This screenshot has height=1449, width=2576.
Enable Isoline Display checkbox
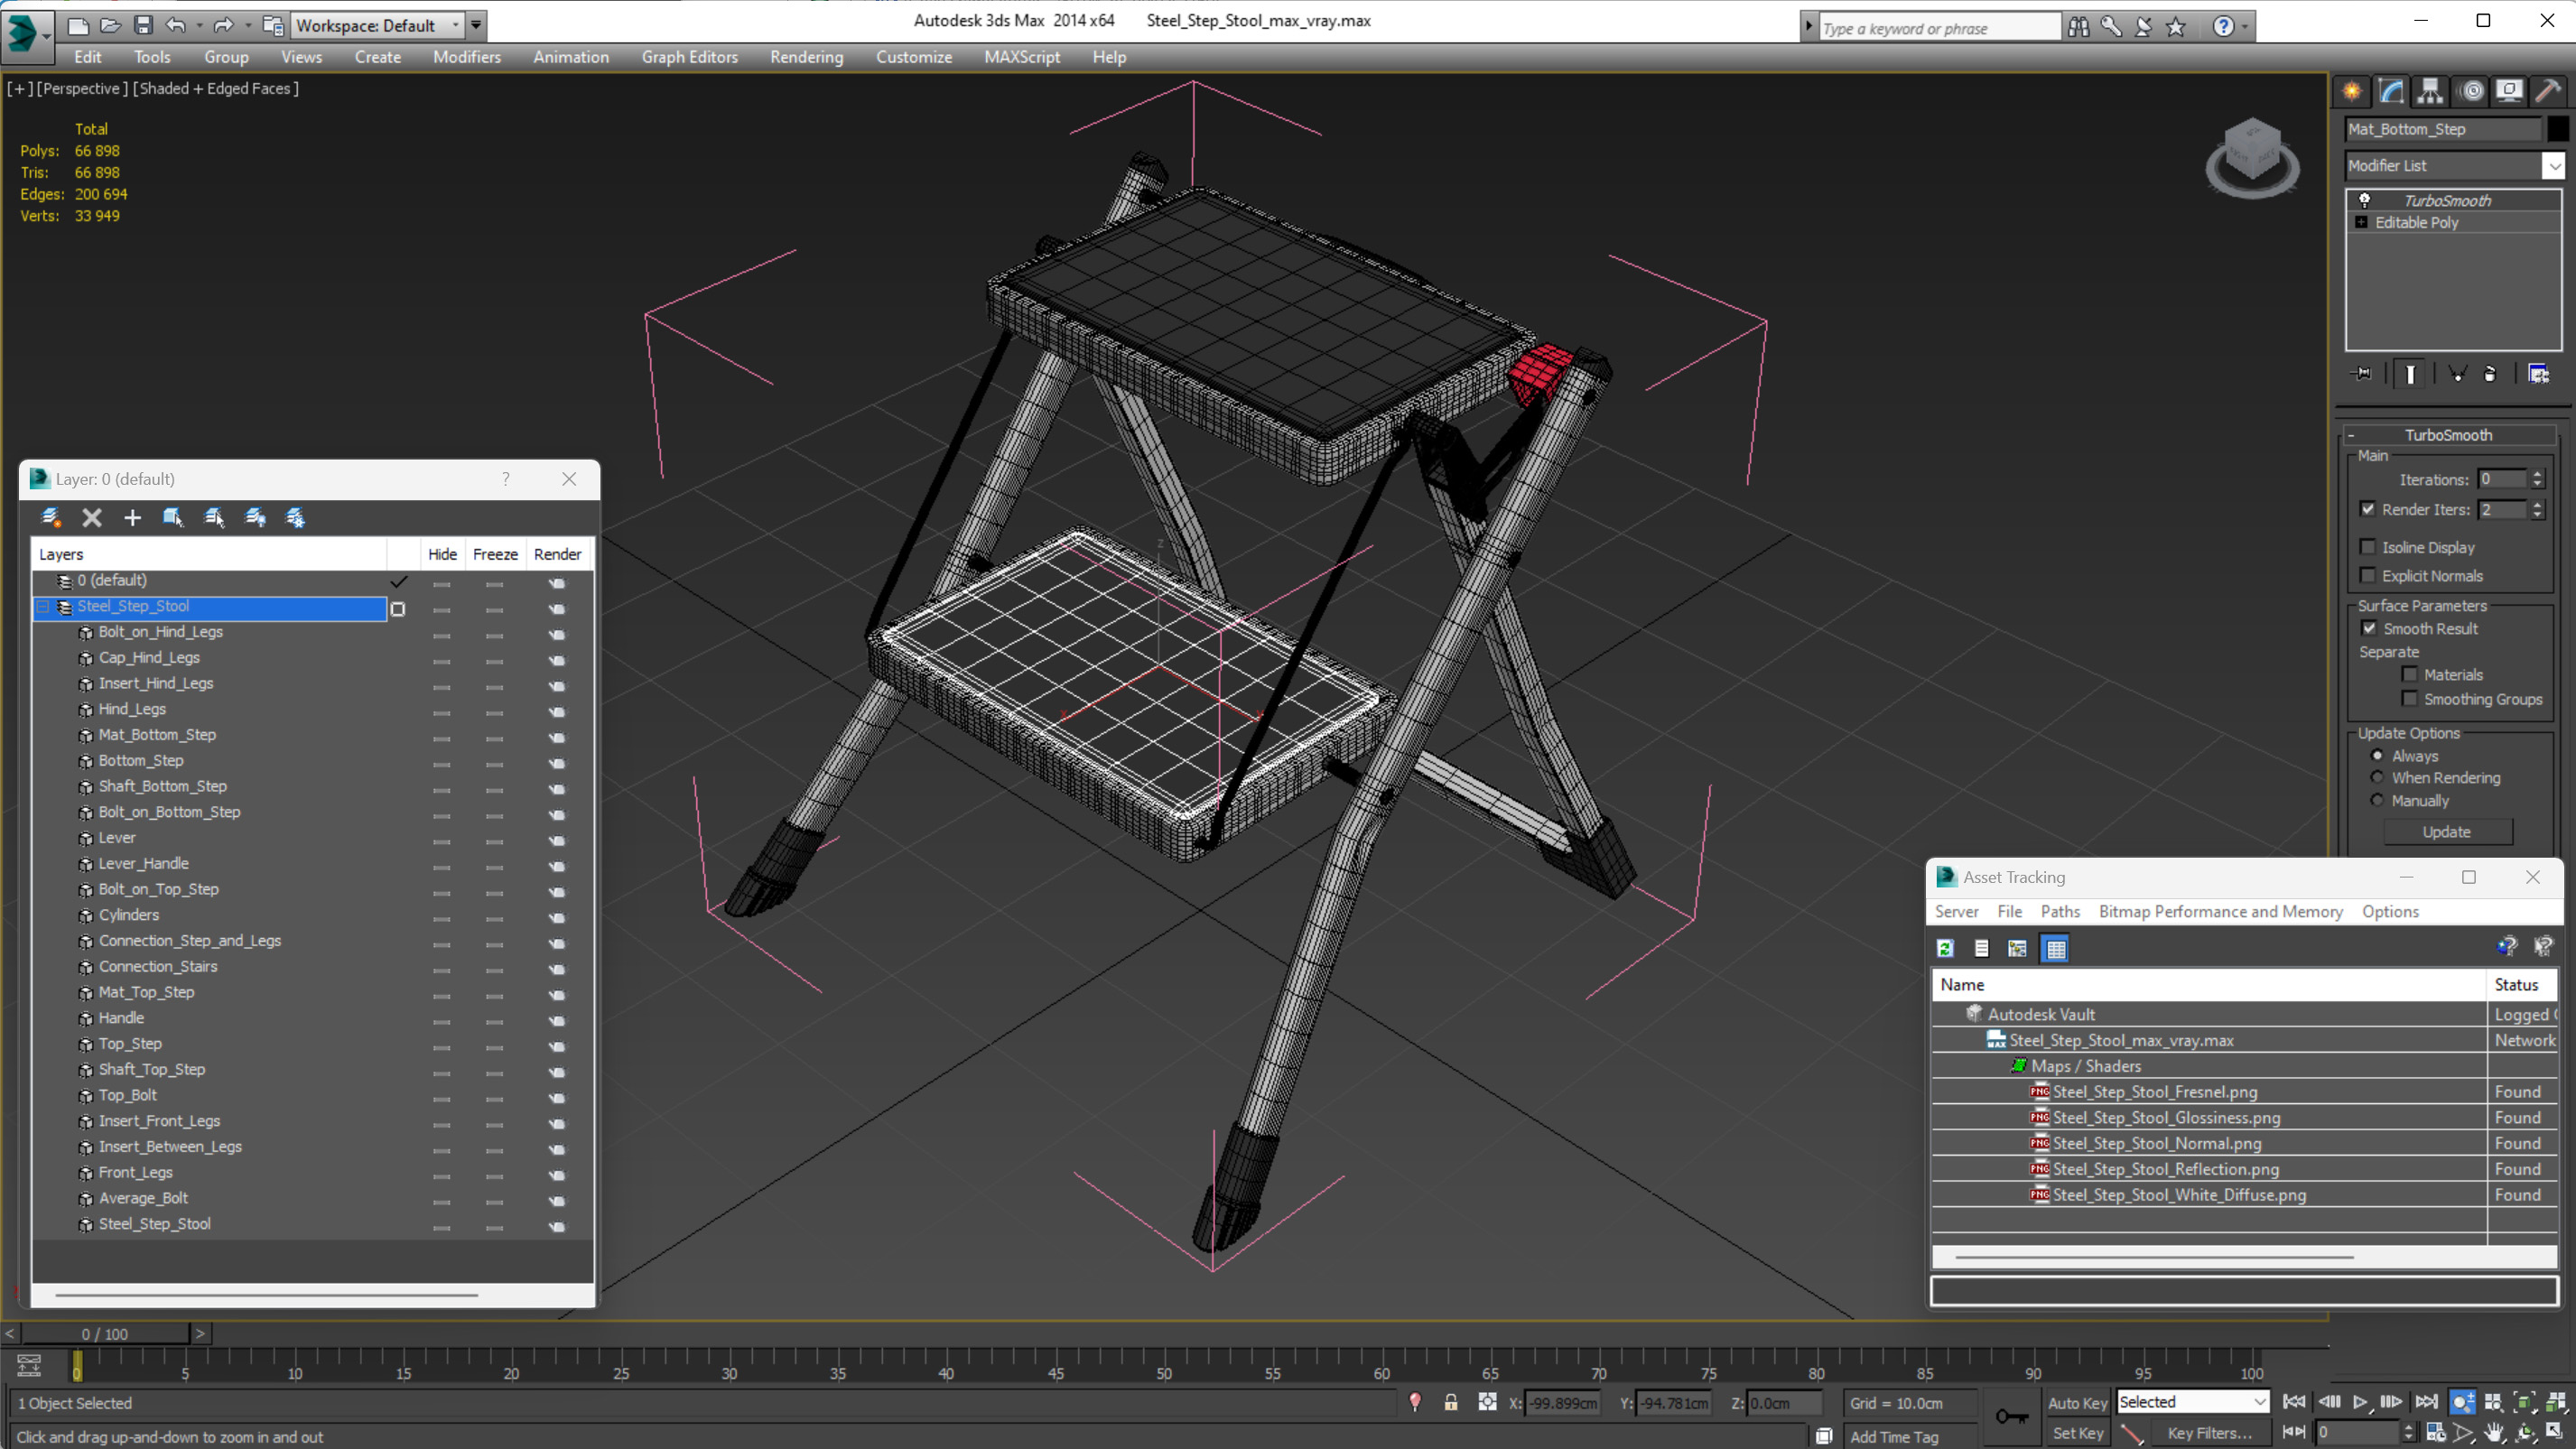2367,547
